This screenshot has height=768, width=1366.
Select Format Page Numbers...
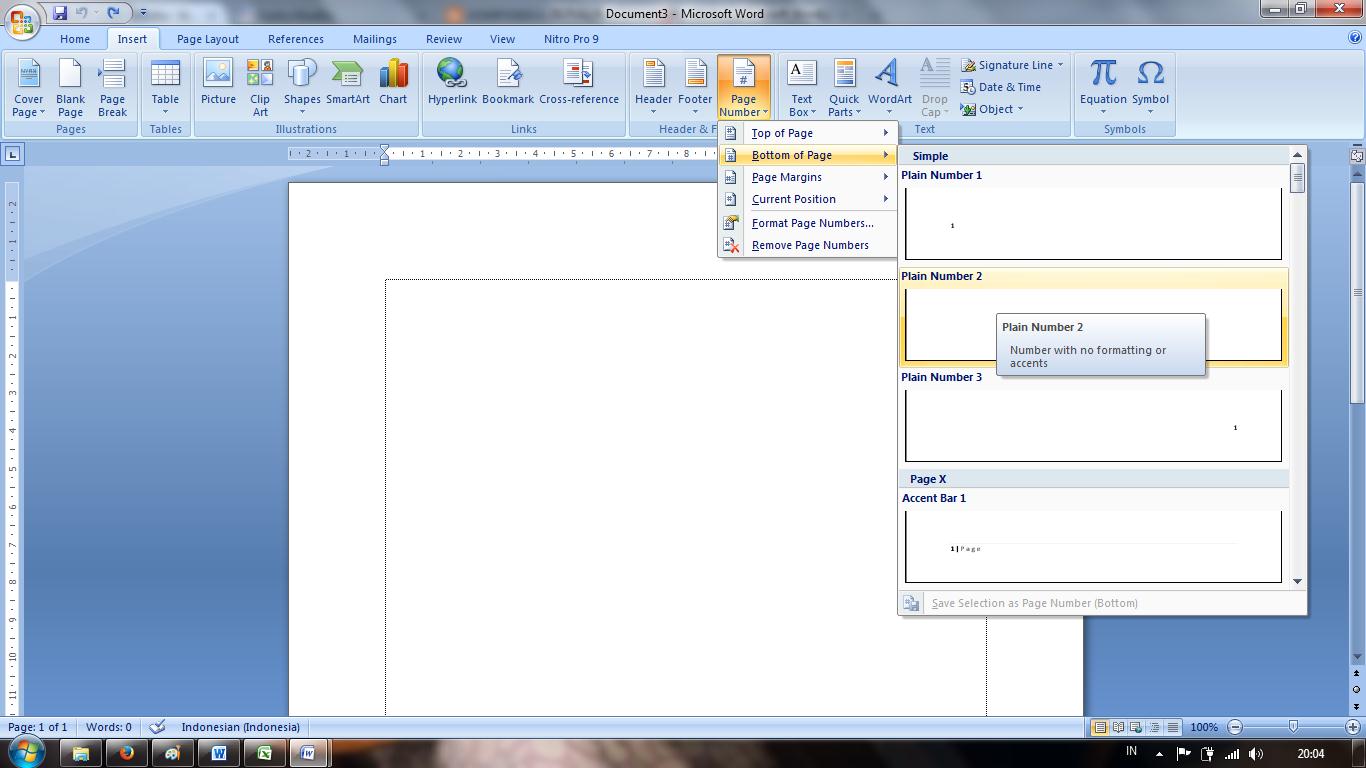(x=807, y=223)
